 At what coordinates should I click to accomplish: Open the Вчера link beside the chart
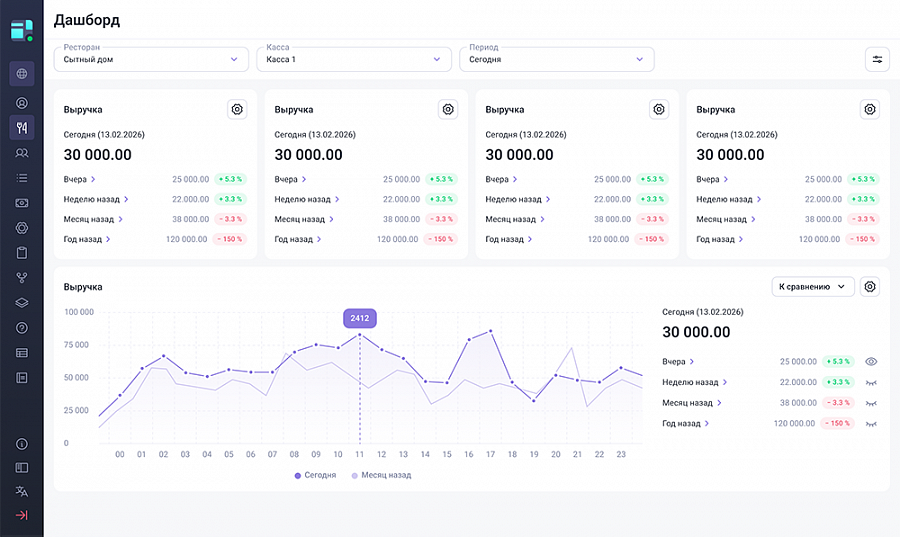(x=678, y=361)
